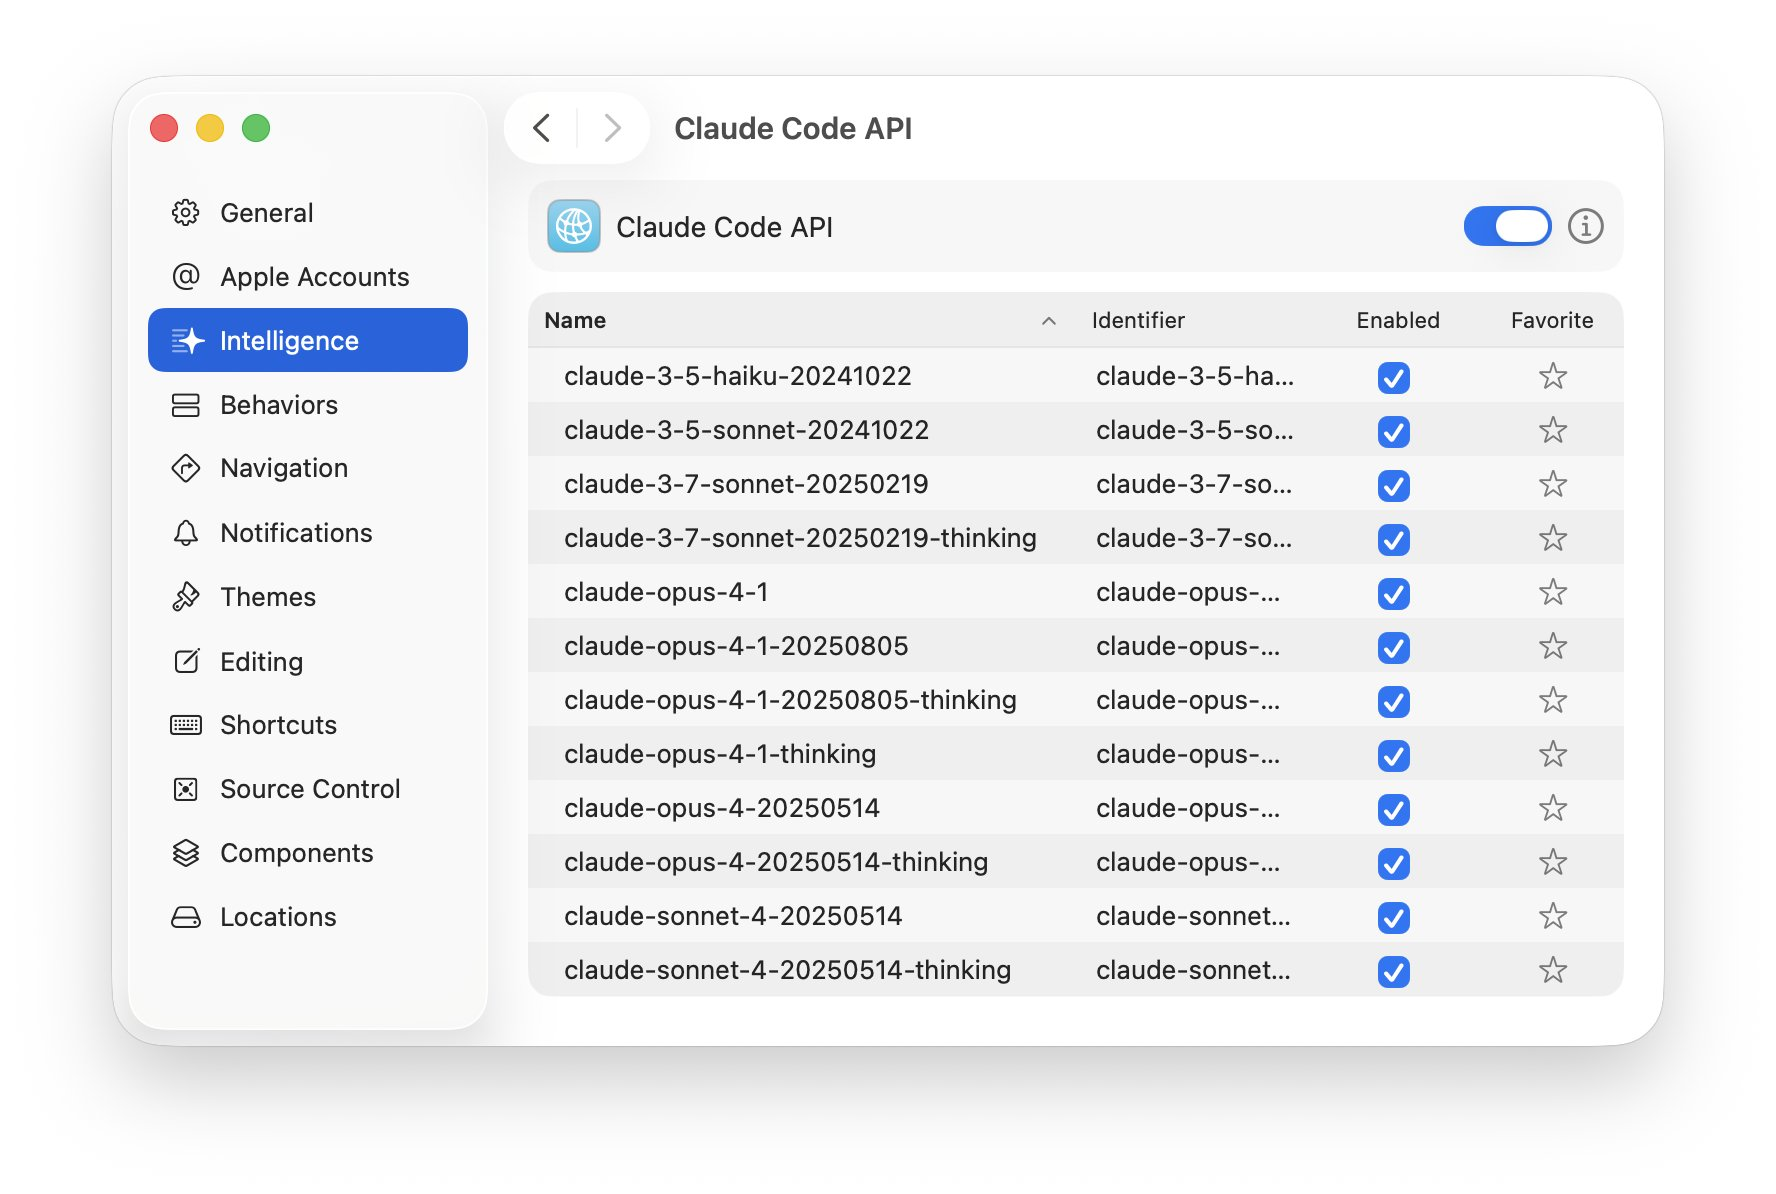Uncheck the claude-opus-4-1 Enabled box
Viewport: 1776px width, 1194px height.
click(x=1394, y=594)
